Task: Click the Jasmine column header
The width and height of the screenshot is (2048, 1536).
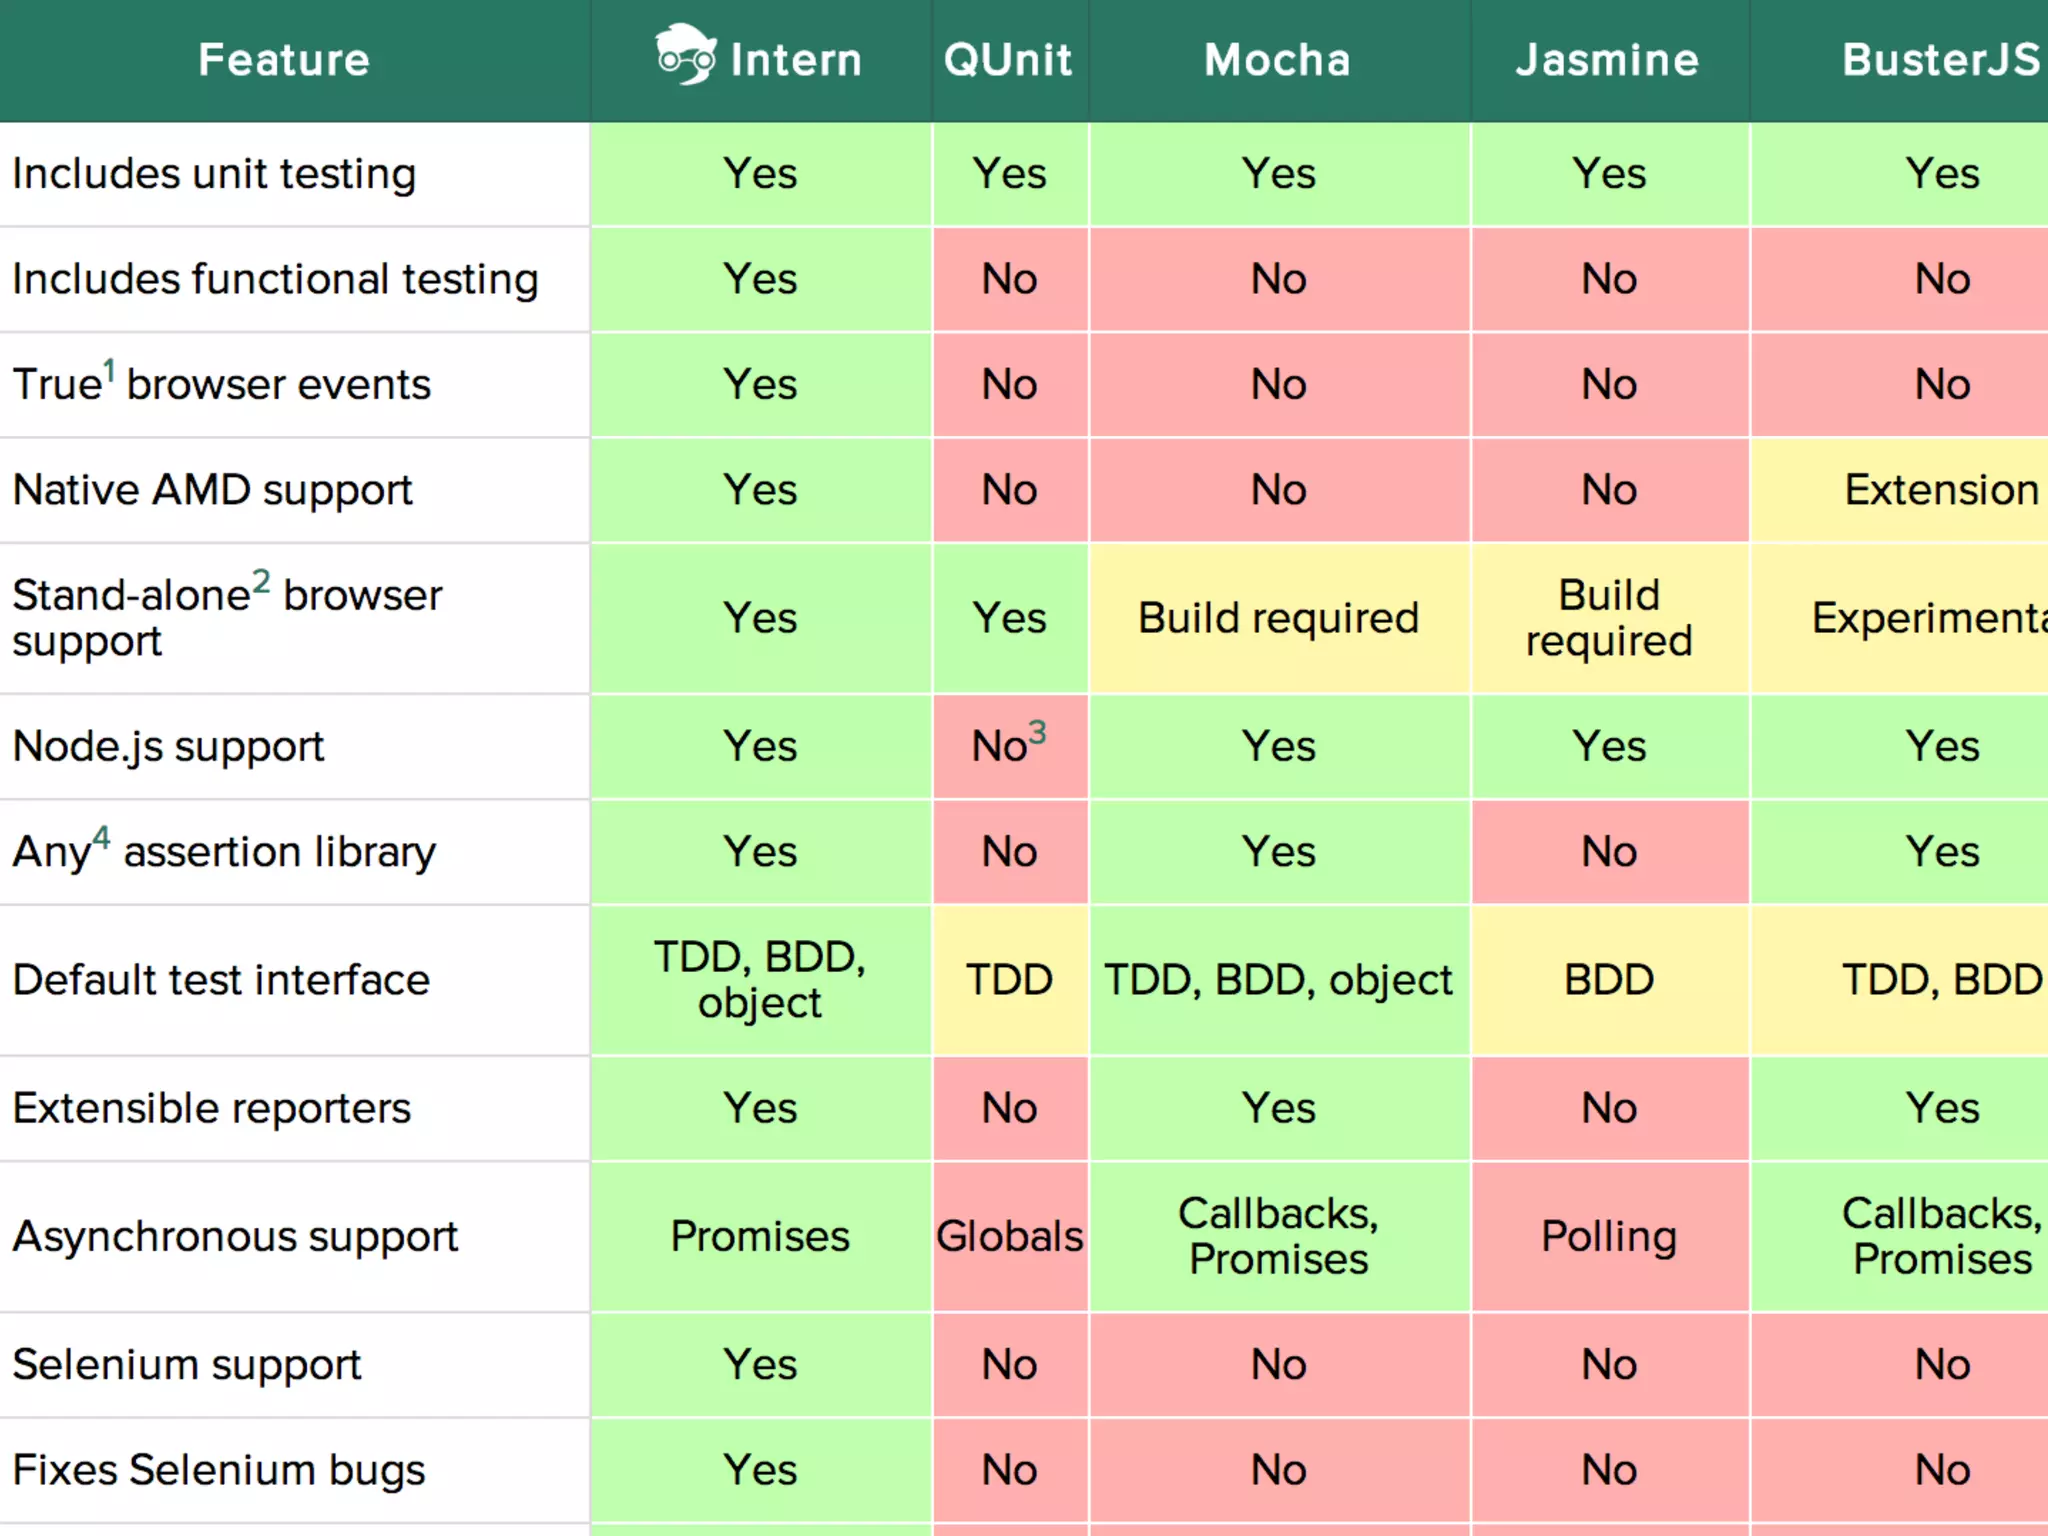Action: click(x=1607, y=60)
